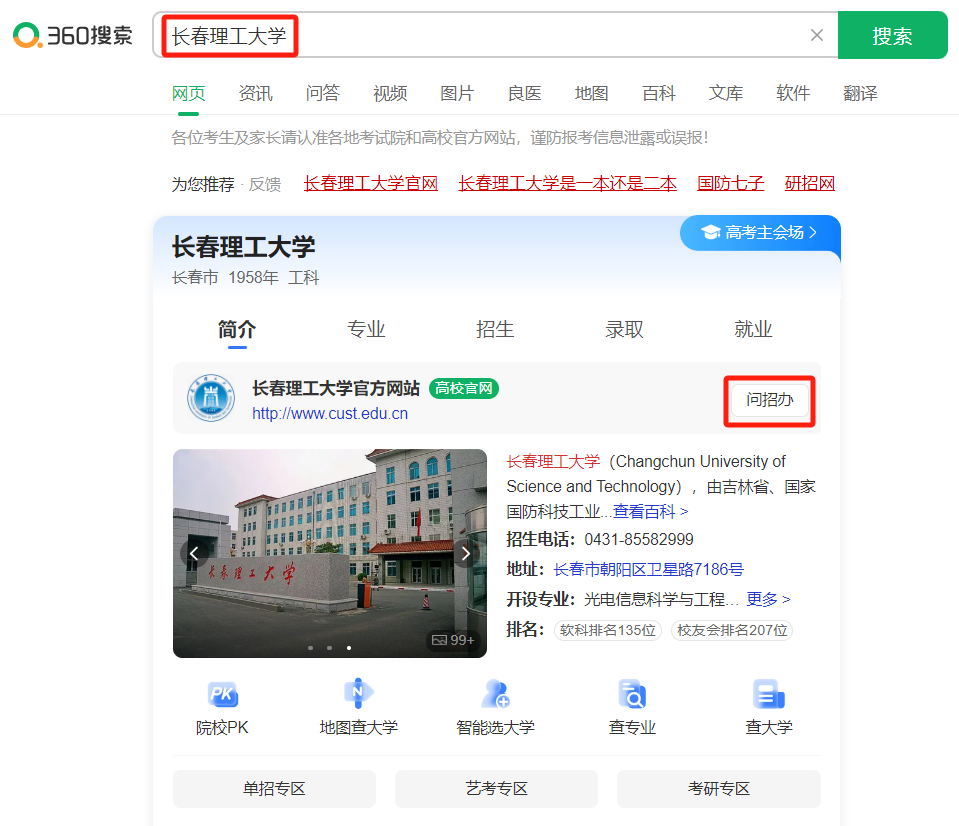Expand the 查看百科 link
Screen dimensions: 959x826
[x=650, y=511]
